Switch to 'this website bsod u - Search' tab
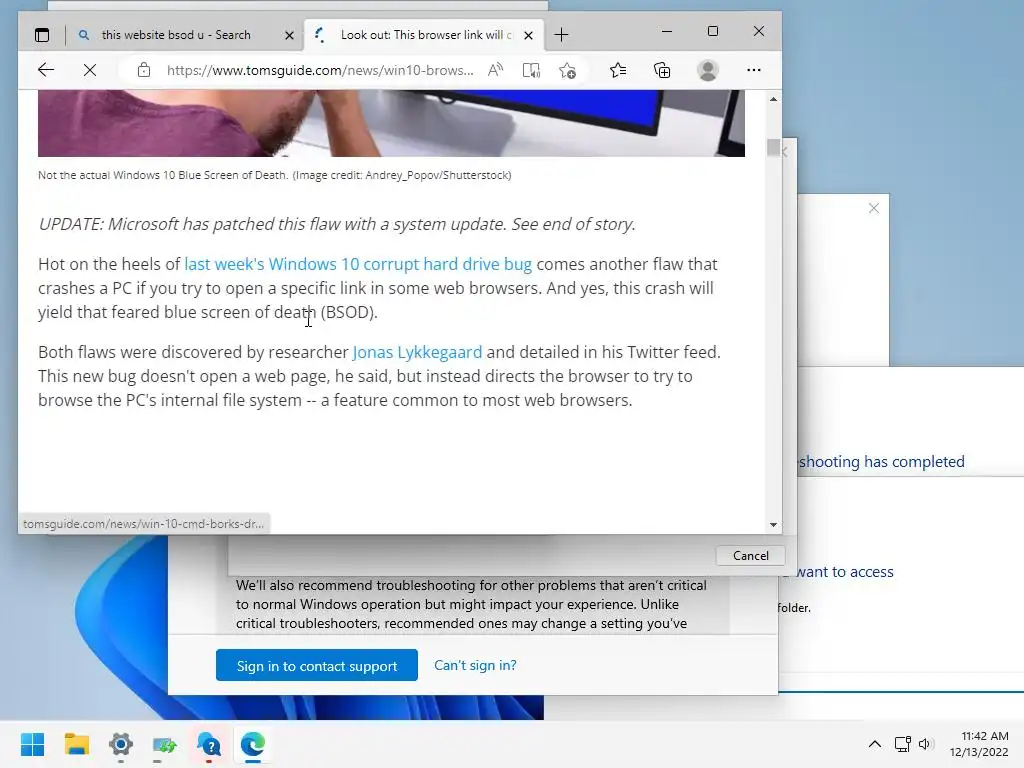The height and width of the screenshot is (768, 1024). tap(175, 35)
